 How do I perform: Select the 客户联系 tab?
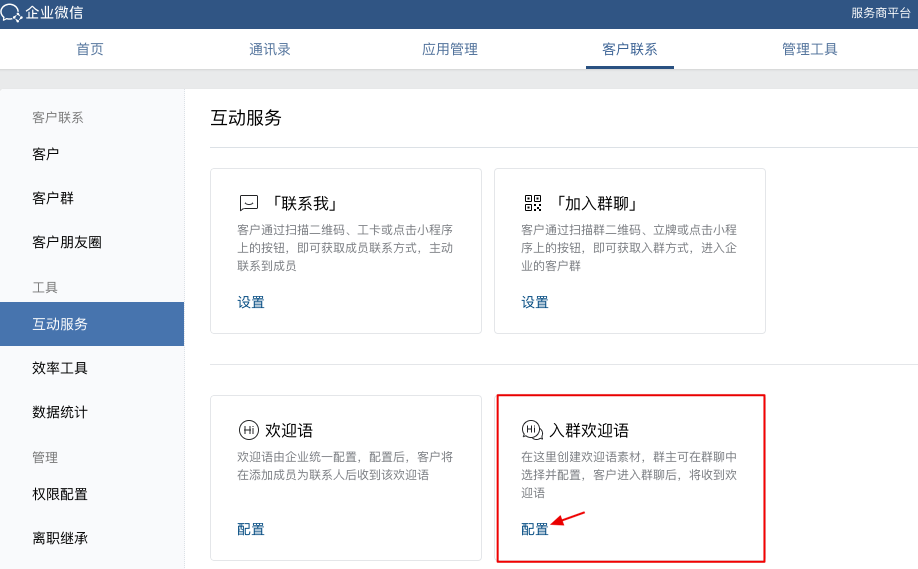point(630,49)
